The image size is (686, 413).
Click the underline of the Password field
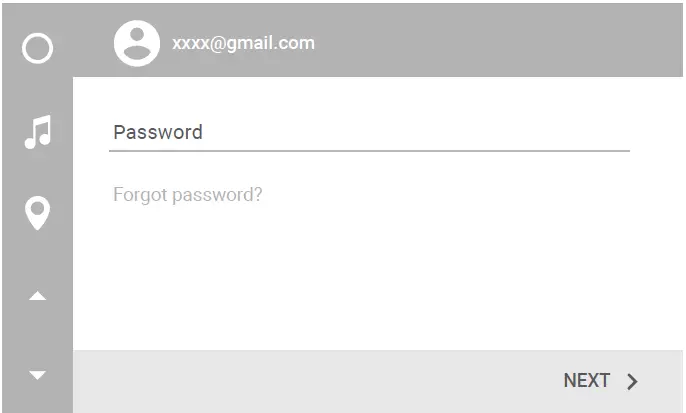pos(368,150)
